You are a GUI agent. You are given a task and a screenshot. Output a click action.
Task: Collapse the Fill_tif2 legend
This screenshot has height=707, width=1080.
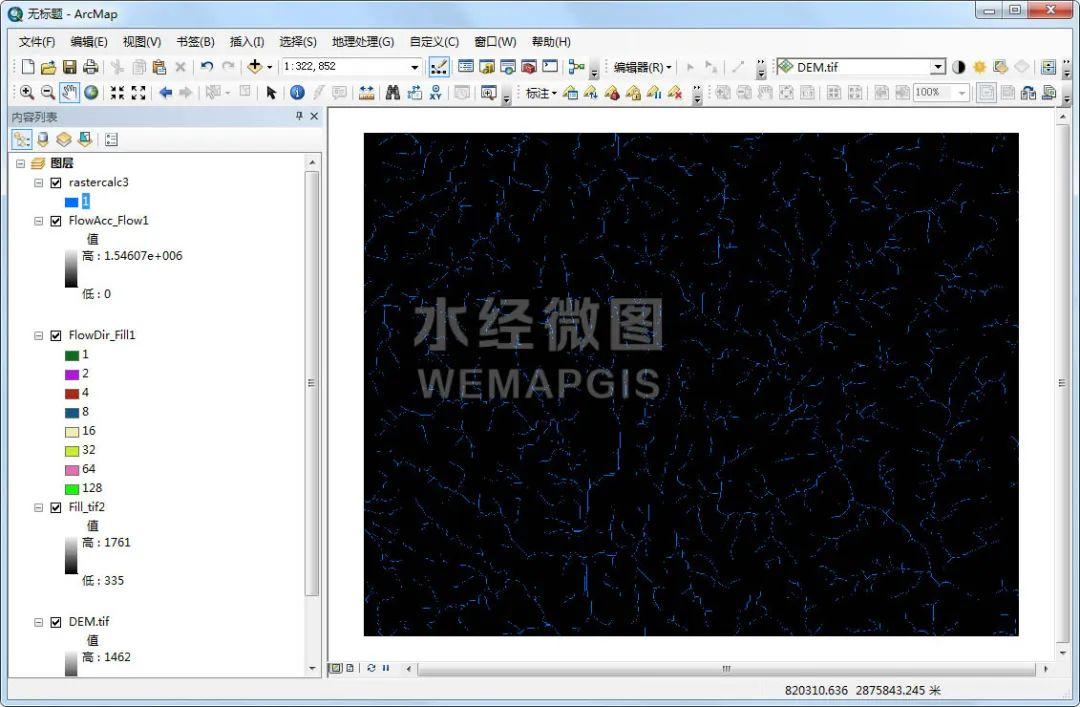39,508
